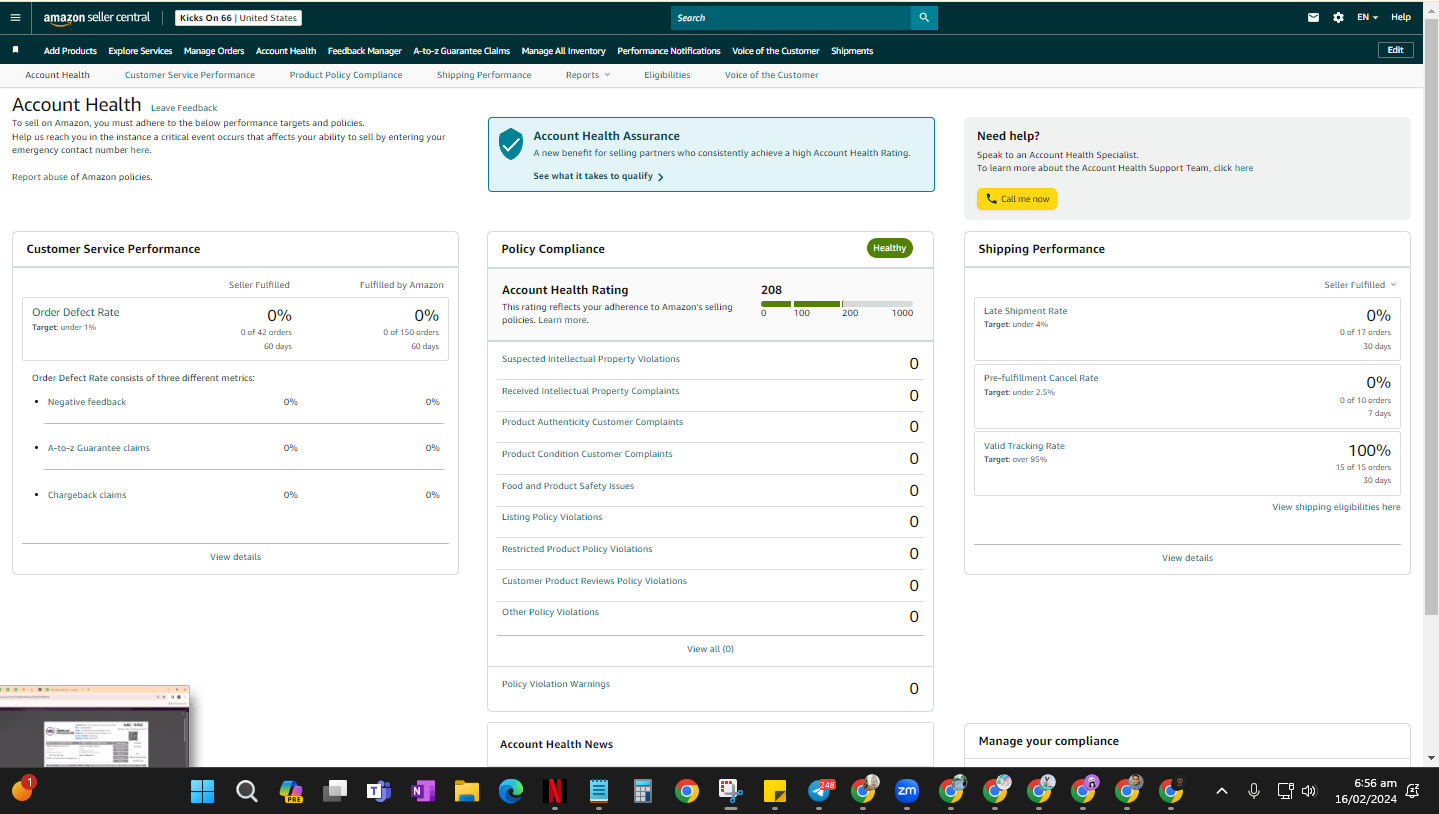Open Suspected Intellectual Property Violations row
The height and width of the screenshot is (814, 1439).
click(x=710, y=363)
